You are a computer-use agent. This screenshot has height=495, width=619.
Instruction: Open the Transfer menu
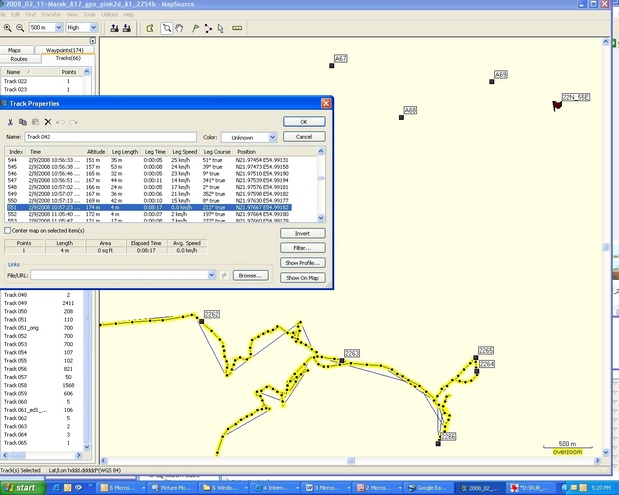pos(51,15)
